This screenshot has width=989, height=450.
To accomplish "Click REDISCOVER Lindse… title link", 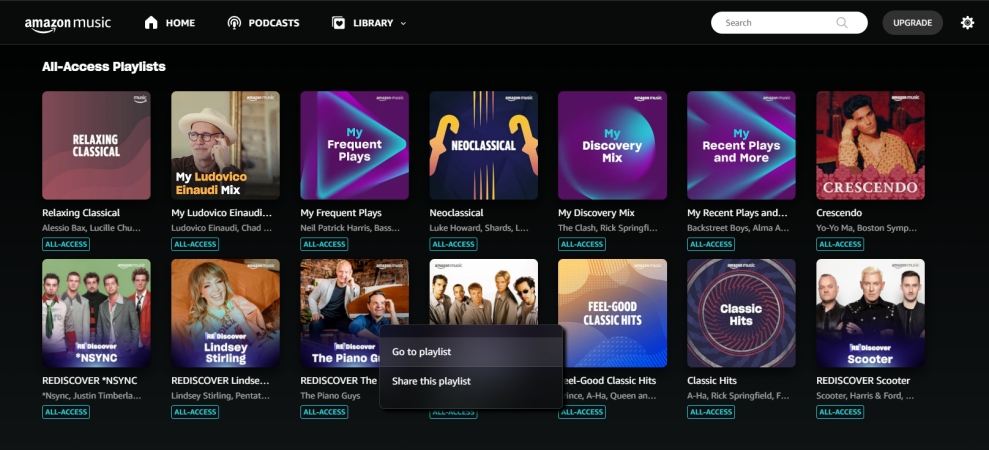I will pyautogui.click(x=220, y=381).
